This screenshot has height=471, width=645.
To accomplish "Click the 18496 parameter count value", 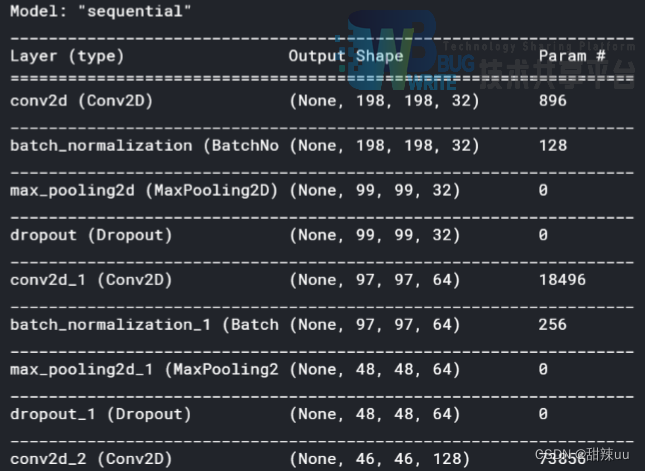I will [562, 280].
